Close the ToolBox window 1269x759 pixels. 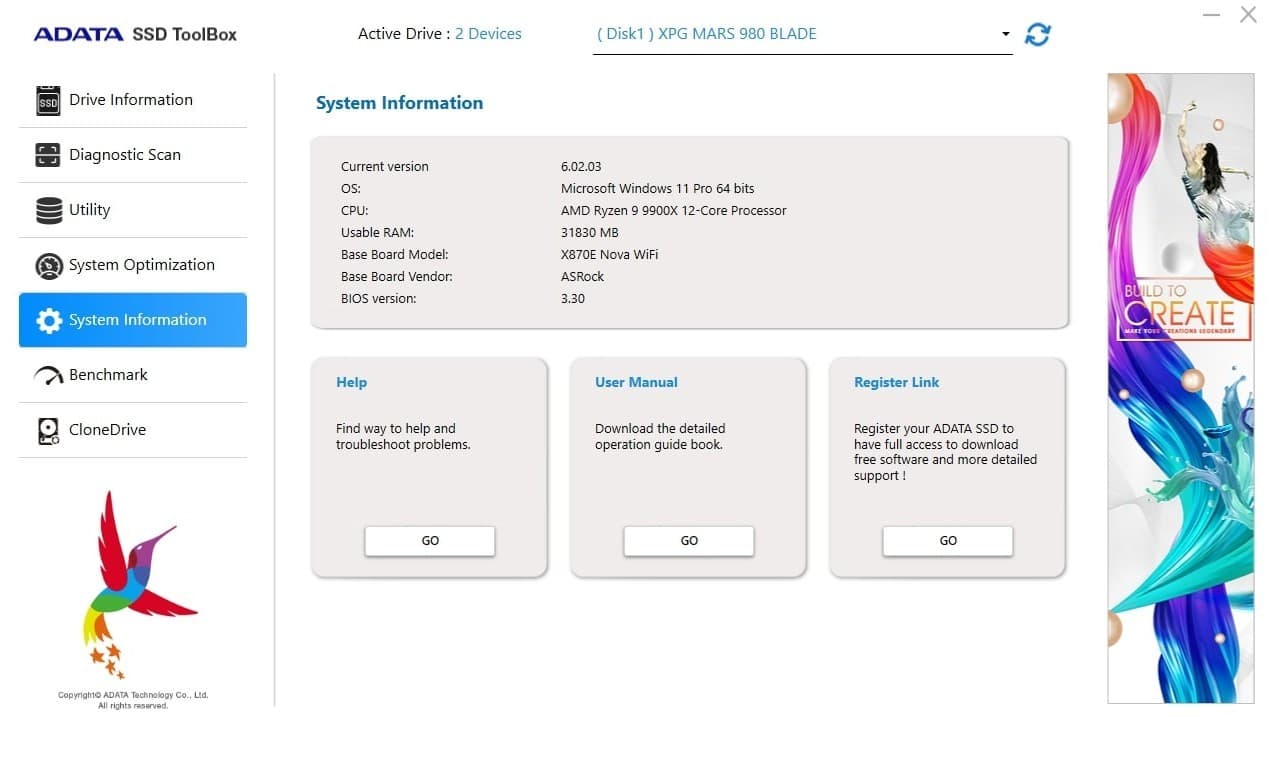coord(1248,15)
